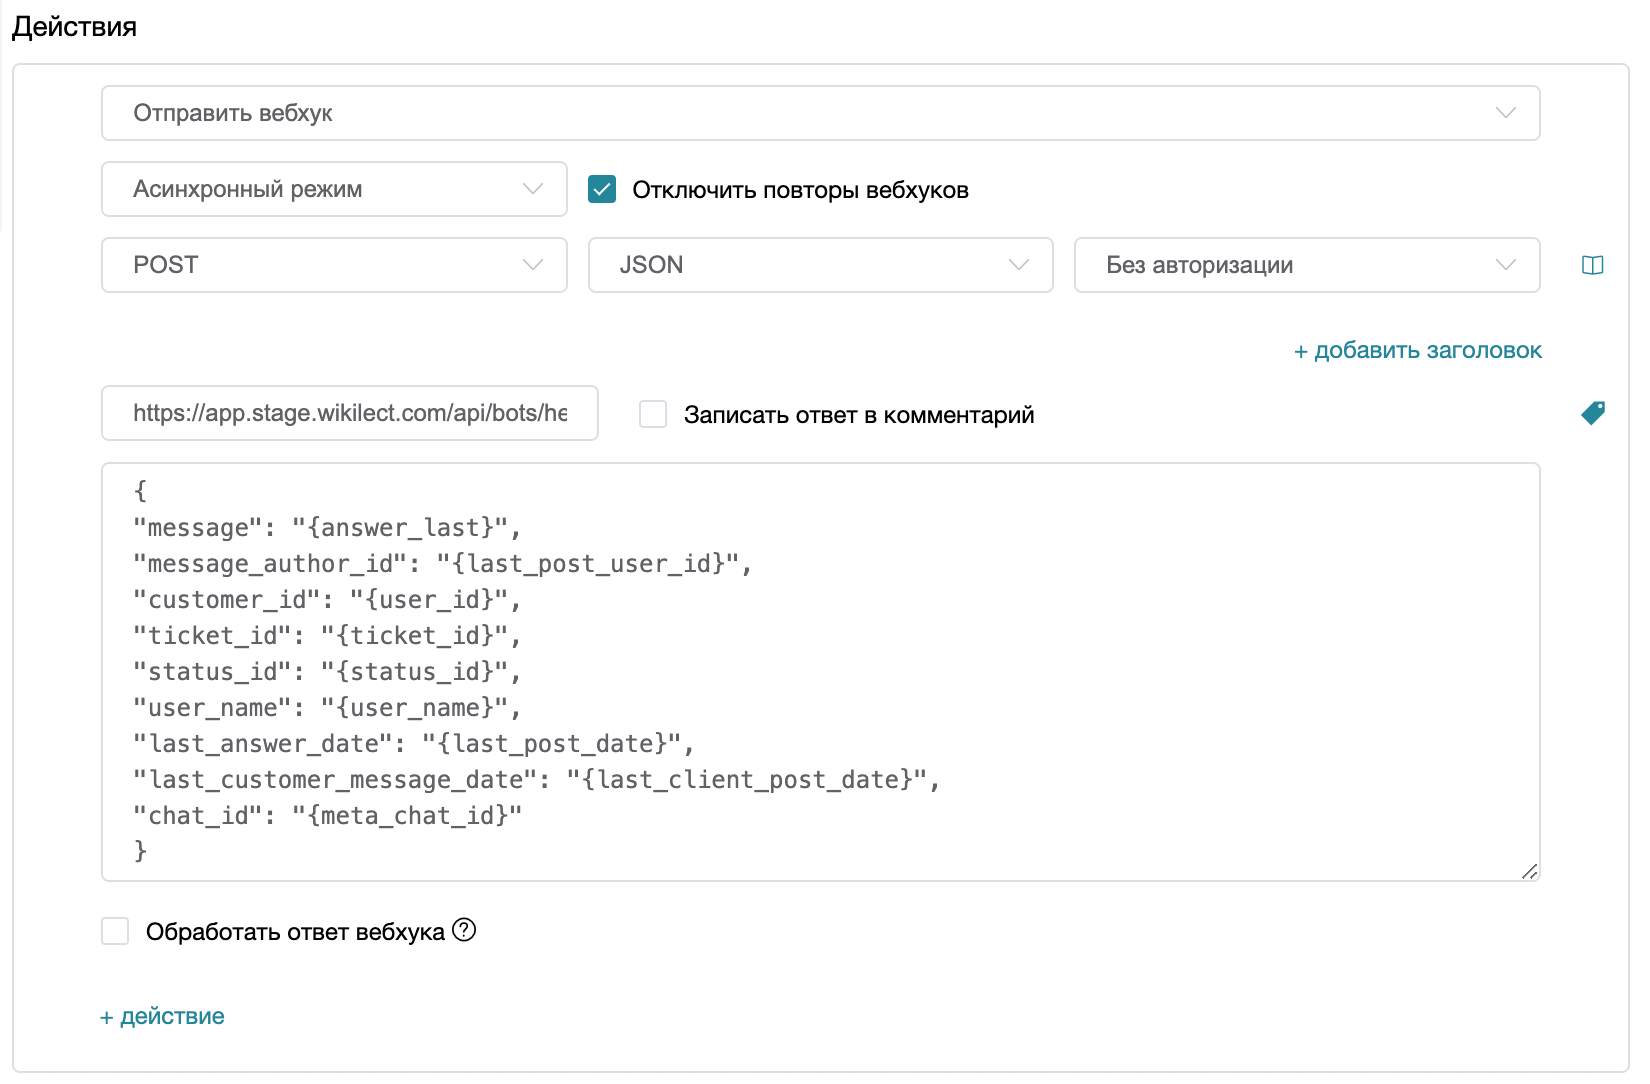Click the + действие link
Screen dimensions: 1650x1084
162,1017
